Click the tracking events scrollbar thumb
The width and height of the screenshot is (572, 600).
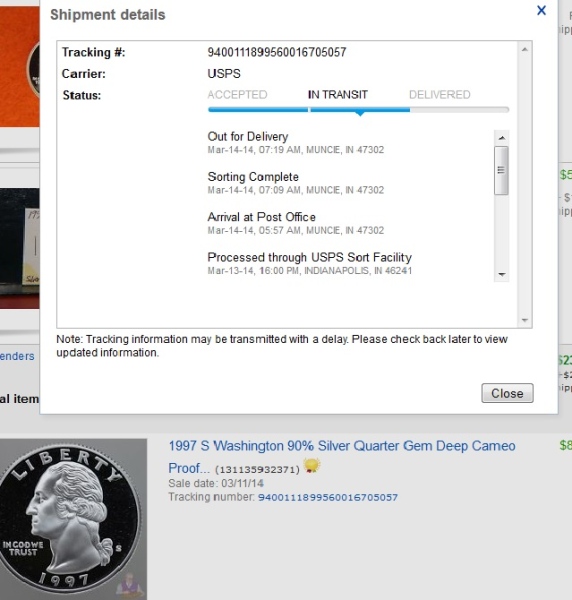(x=501, y=170)
